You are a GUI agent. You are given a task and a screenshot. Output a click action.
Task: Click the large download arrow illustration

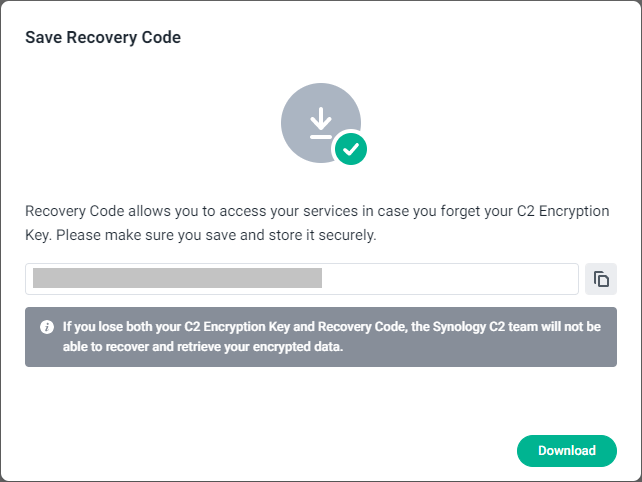pos(320,123)
